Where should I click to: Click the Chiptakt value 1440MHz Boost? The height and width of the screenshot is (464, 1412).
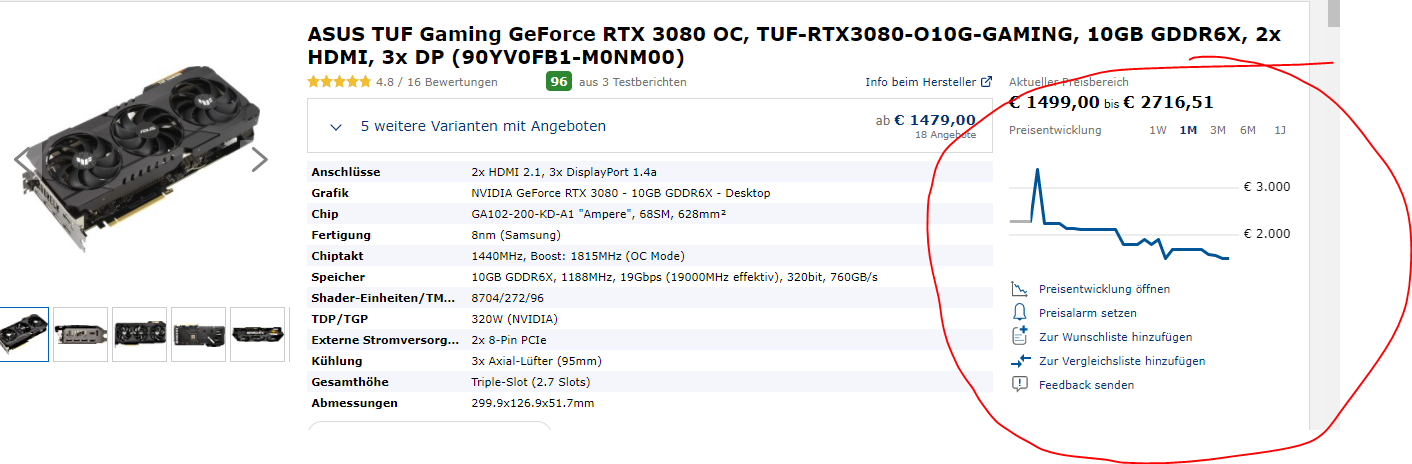point(578,256)
